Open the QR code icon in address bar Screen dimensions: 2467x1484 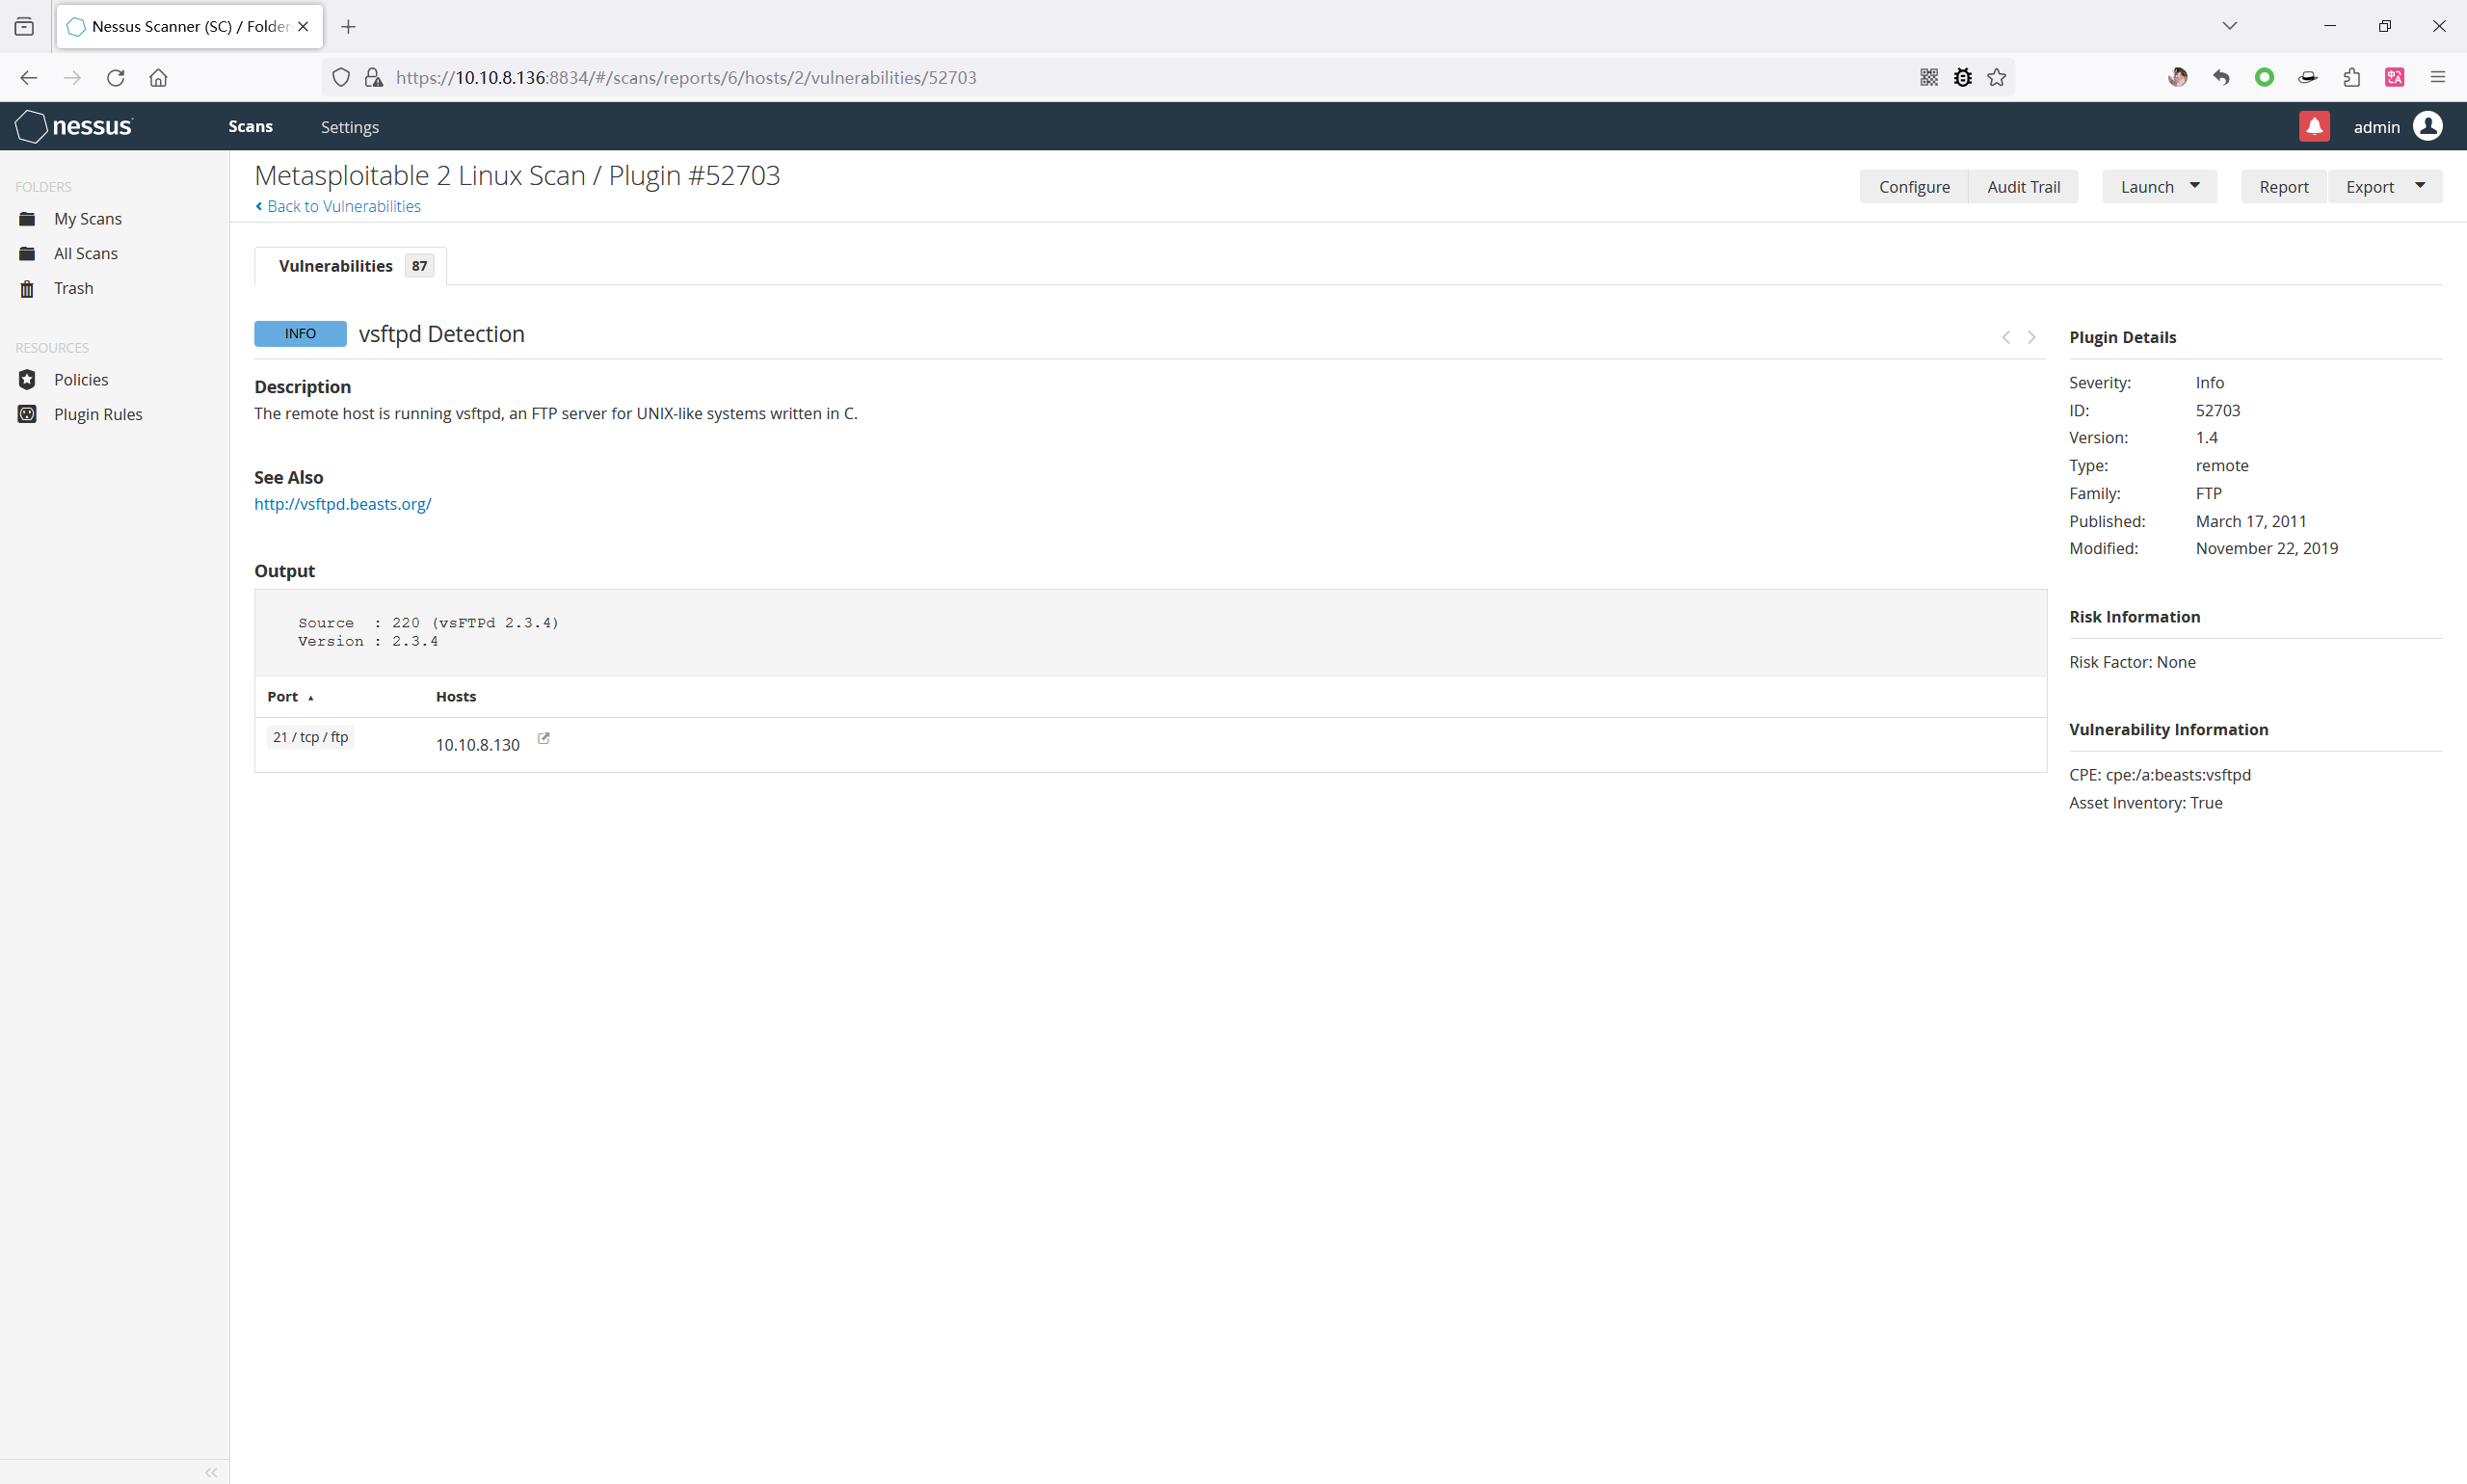coord(1929,77)
